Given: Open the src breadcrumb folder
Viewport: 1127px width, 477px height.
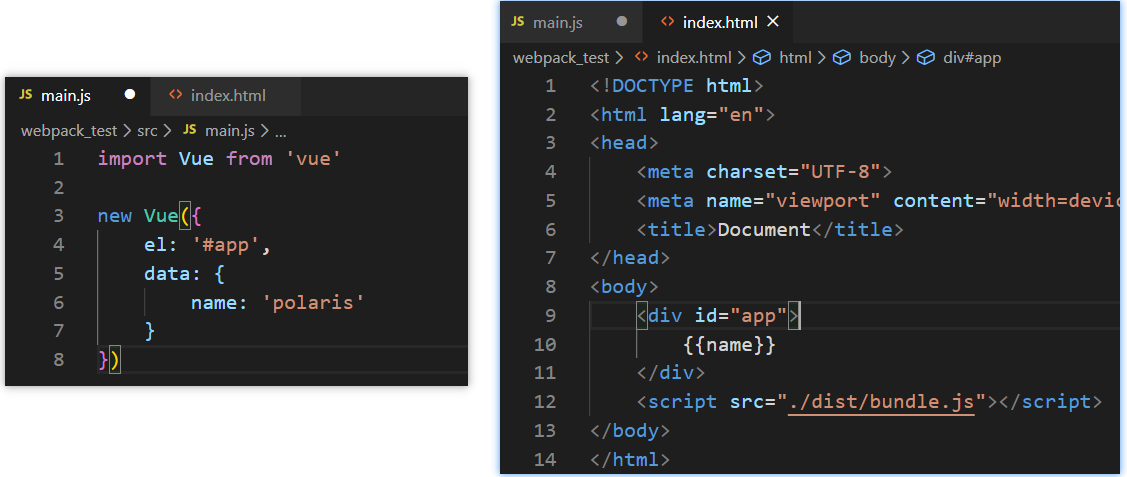Looking at the screenshot, I should [148, 131].
